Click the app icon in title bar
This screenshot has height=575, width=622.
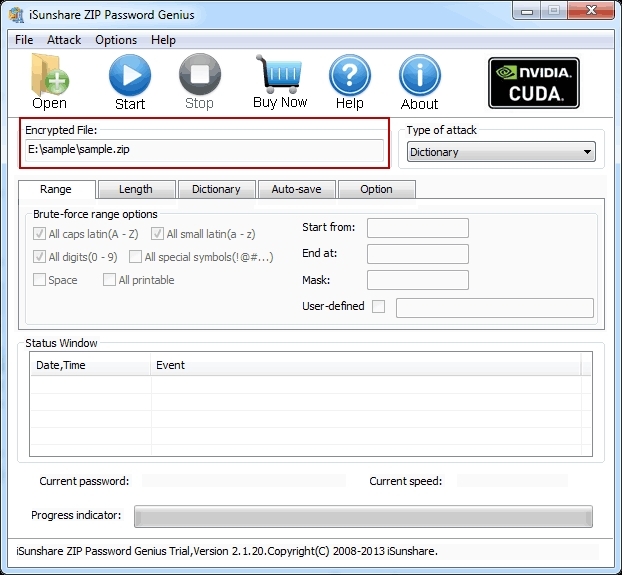point(16,14)
